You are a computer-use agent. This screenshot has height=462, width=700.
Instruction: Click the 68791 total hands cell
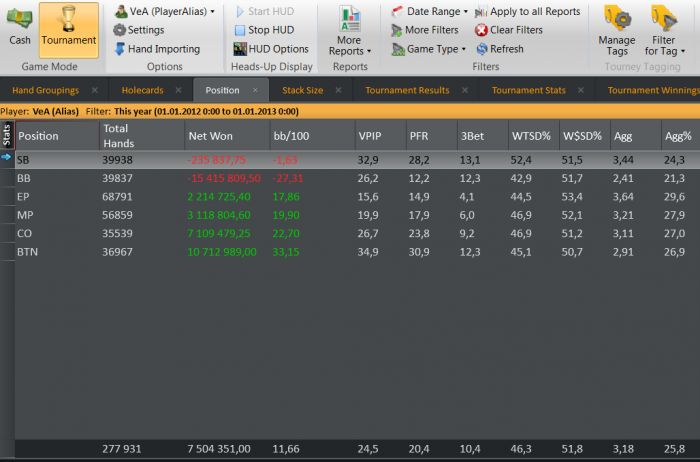pyautogui.click(x=117, y=196)
